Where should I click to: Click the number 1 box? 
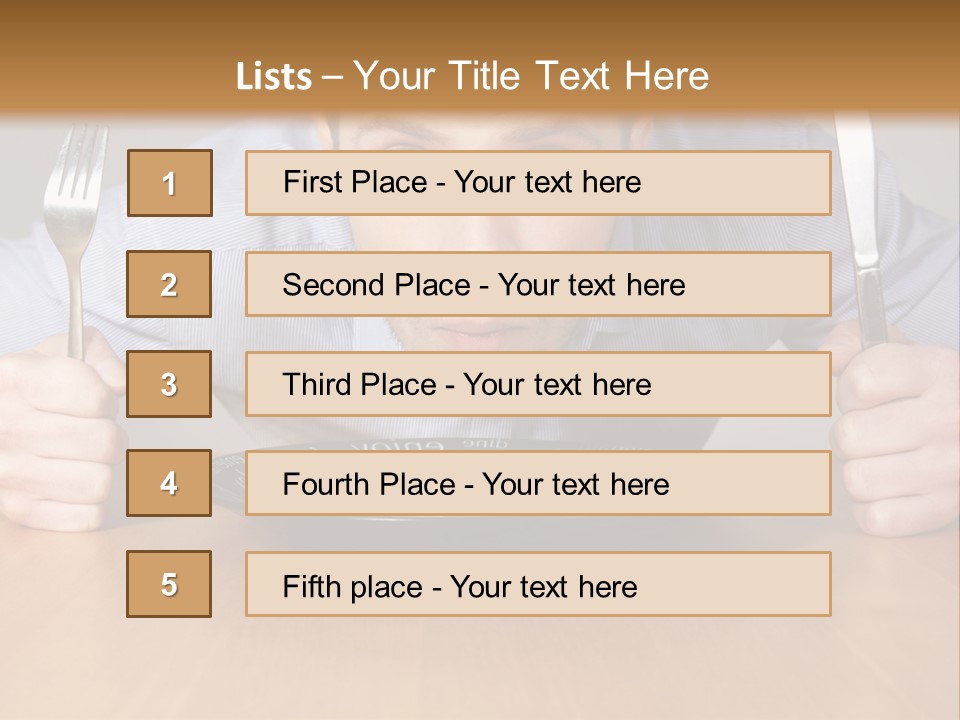(170, 183)
